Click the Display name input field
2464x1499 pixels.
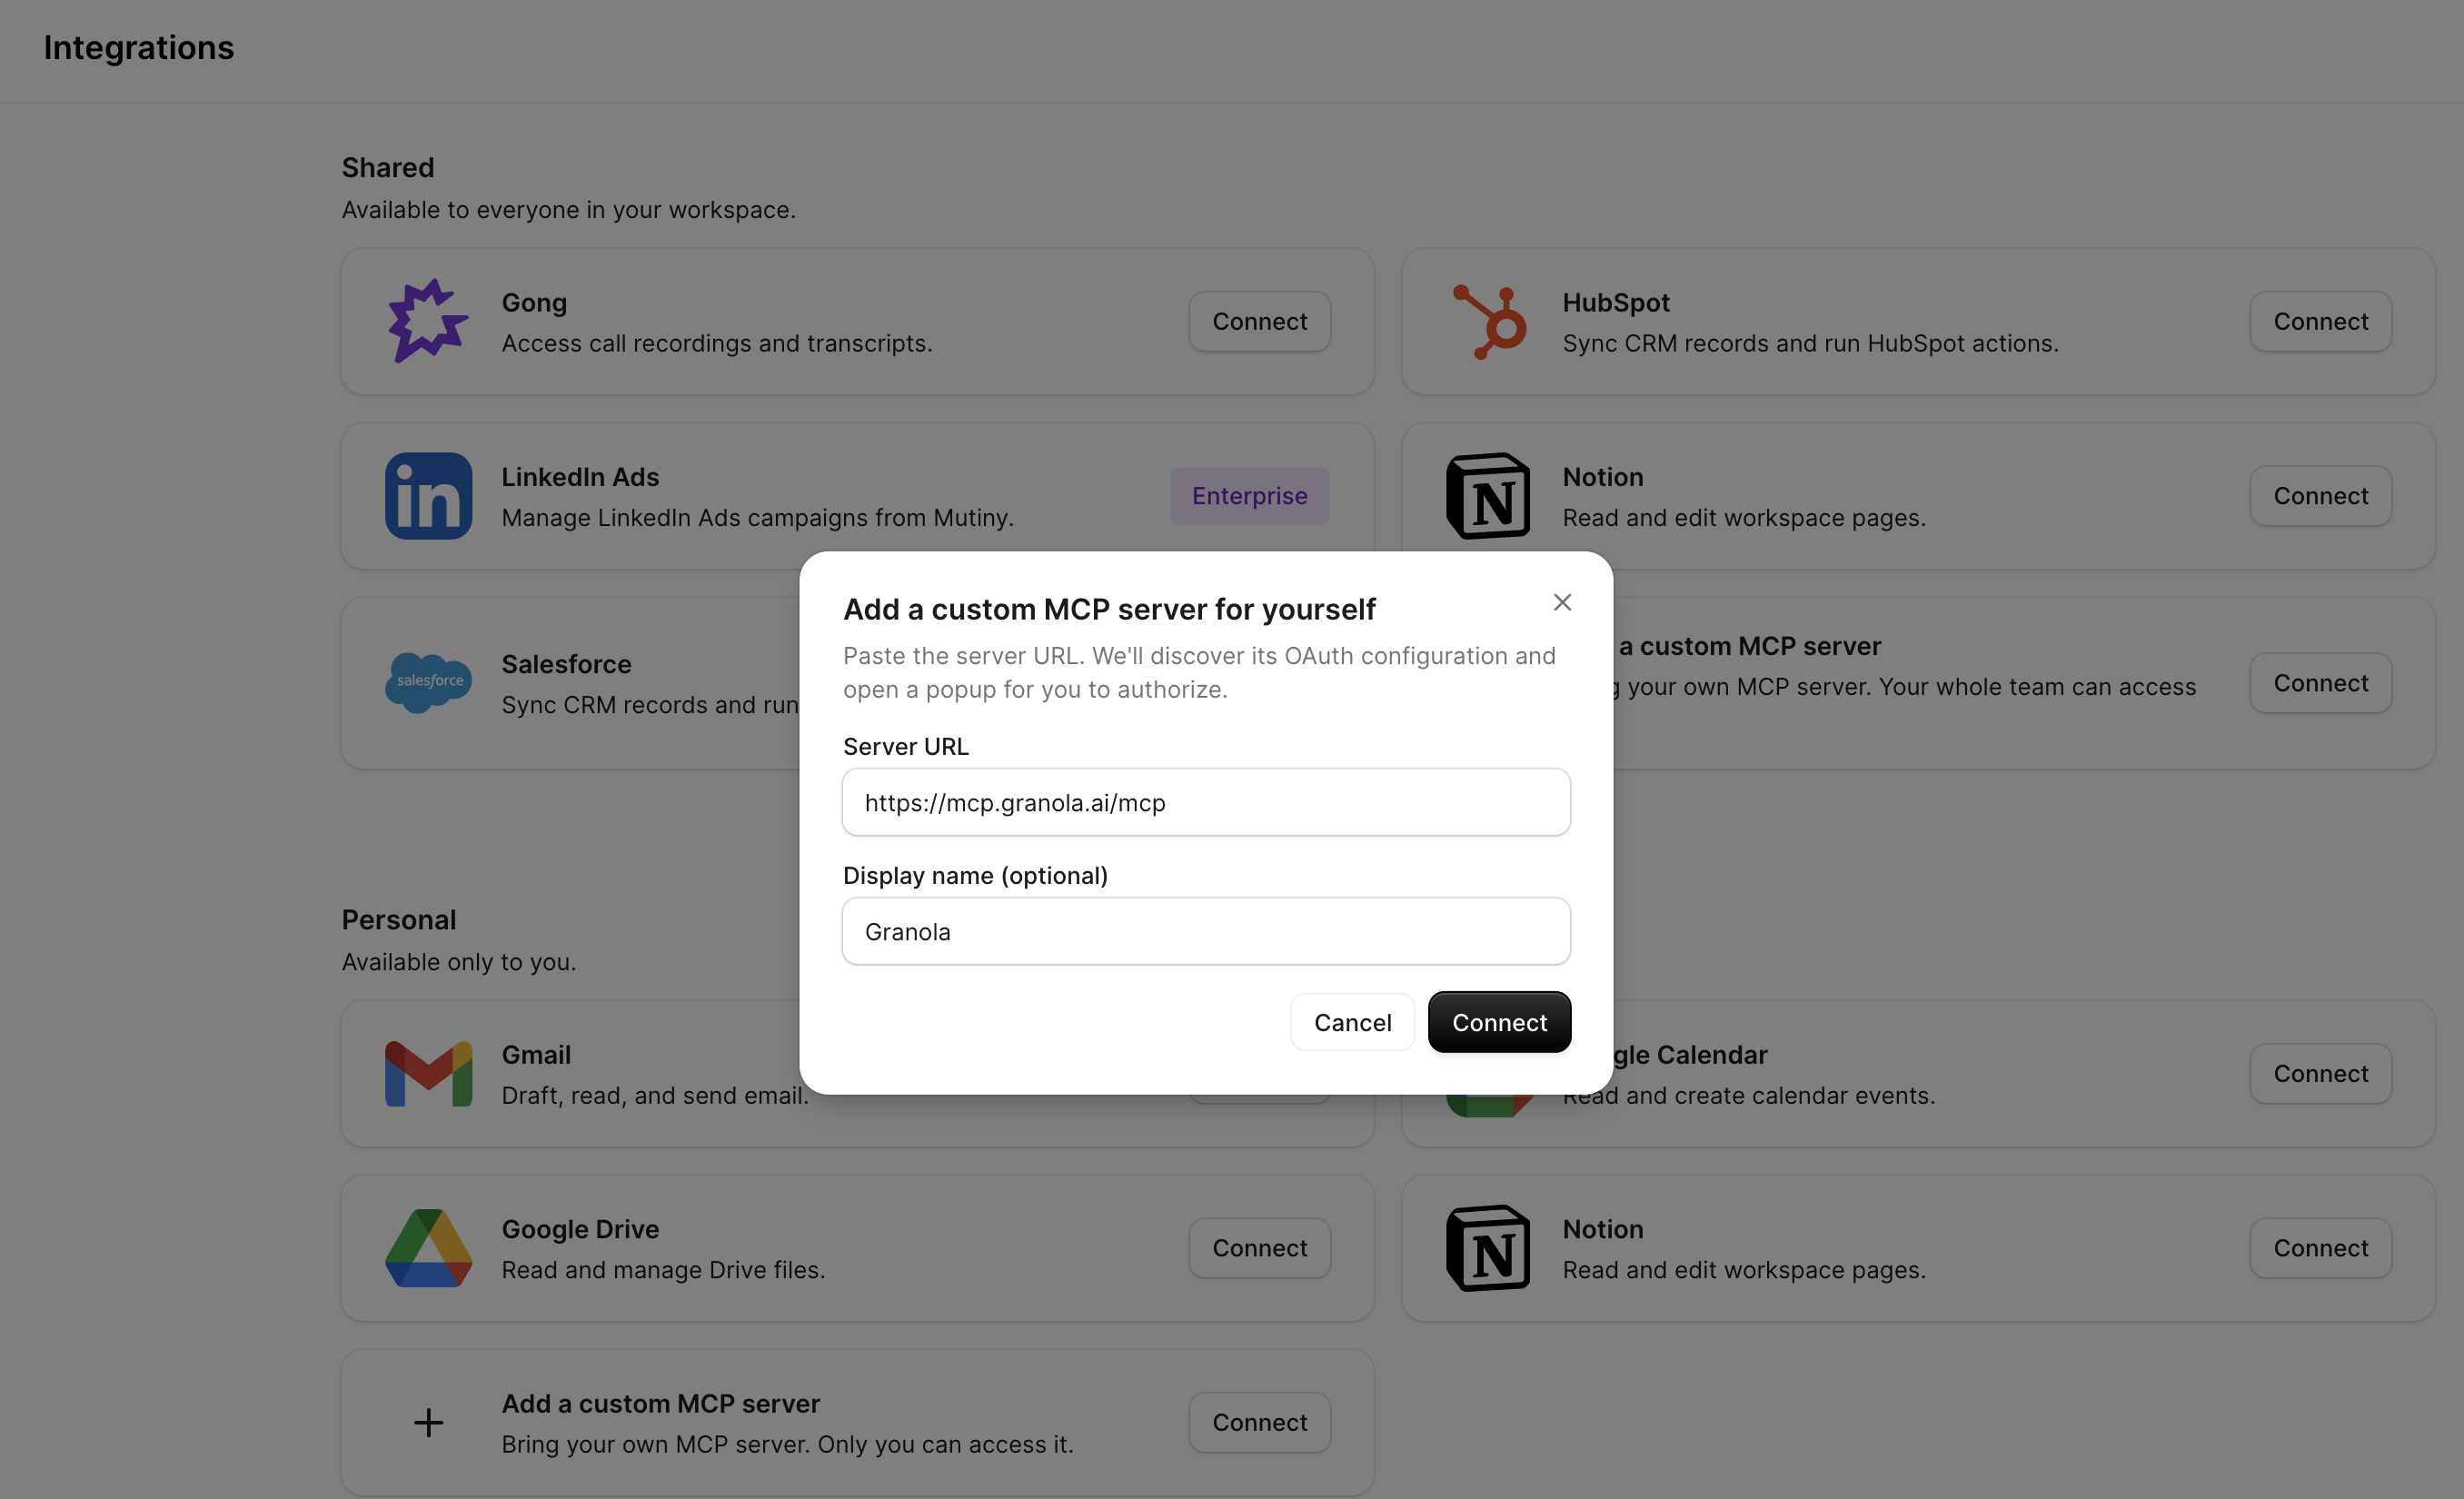point(1206,931)
